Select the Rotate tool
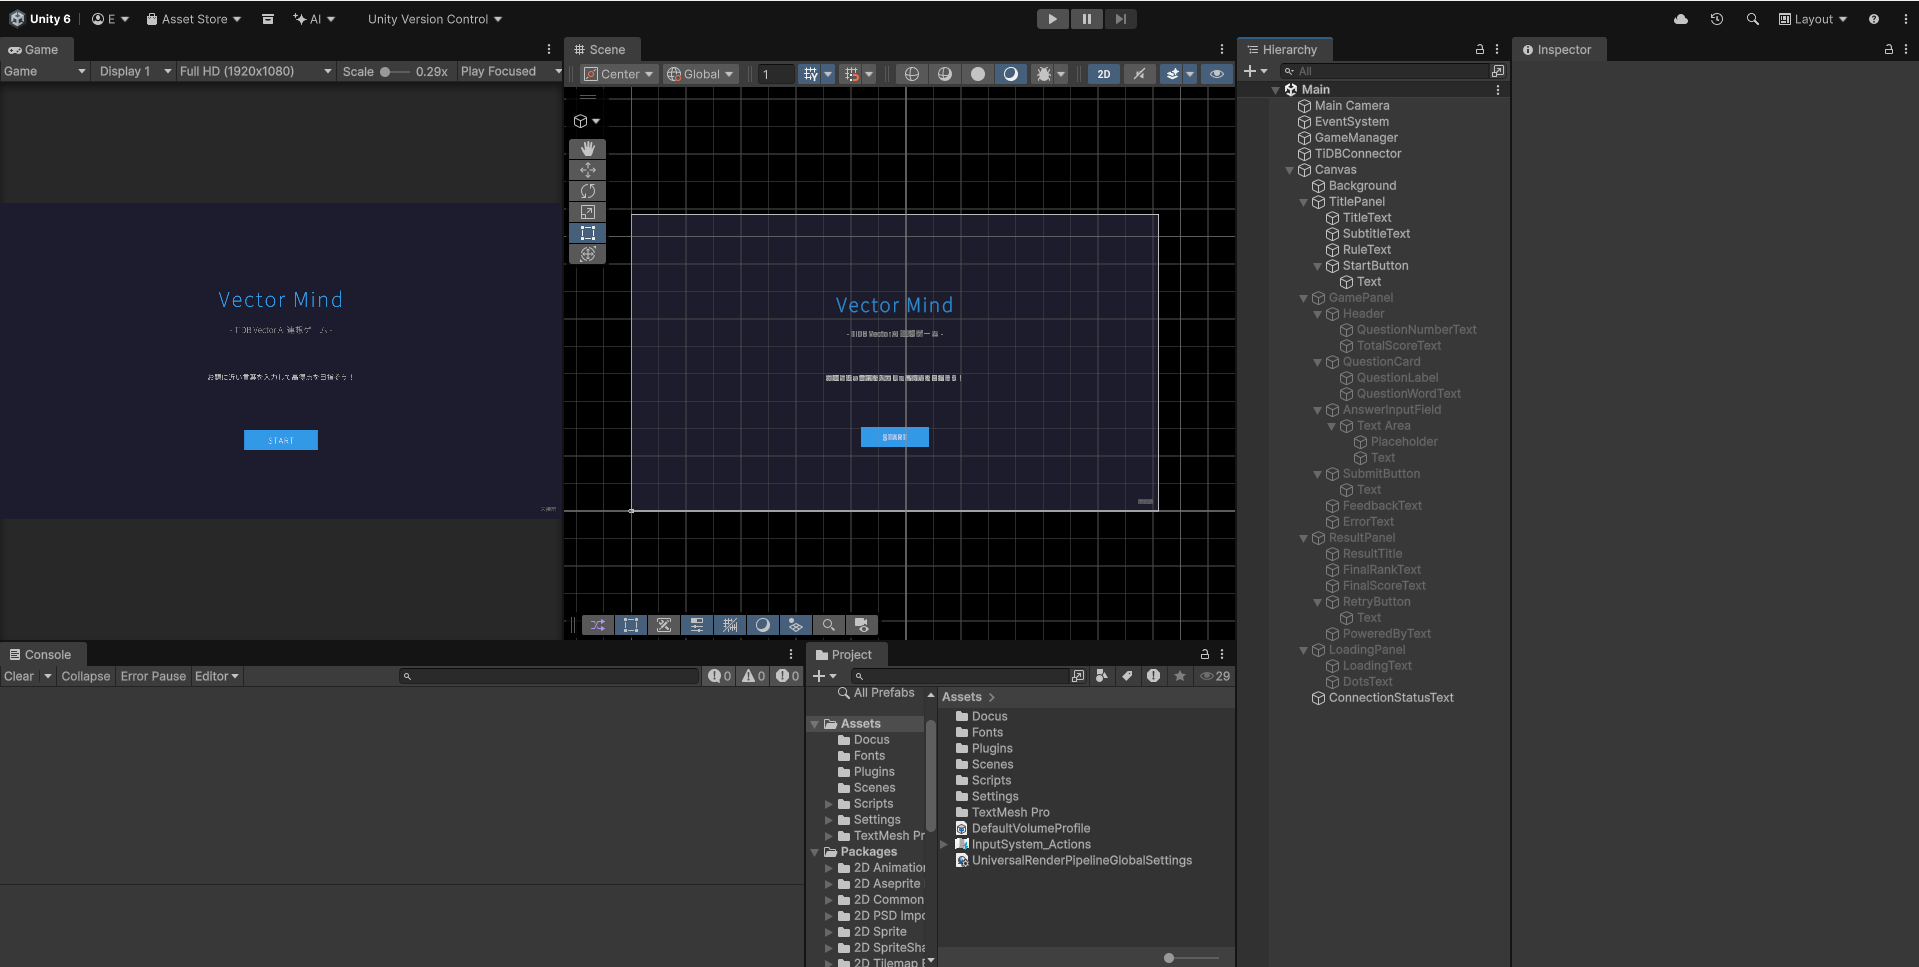The height and width of the screenshot is (967, 1919). [587, 191]
